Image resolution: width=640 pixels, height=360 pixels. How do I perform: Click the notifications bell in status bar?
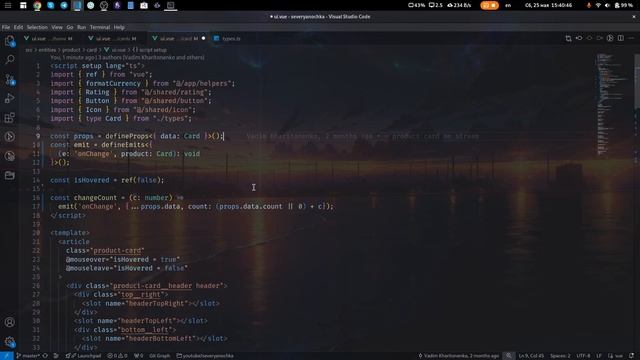(x=631, y=356)
